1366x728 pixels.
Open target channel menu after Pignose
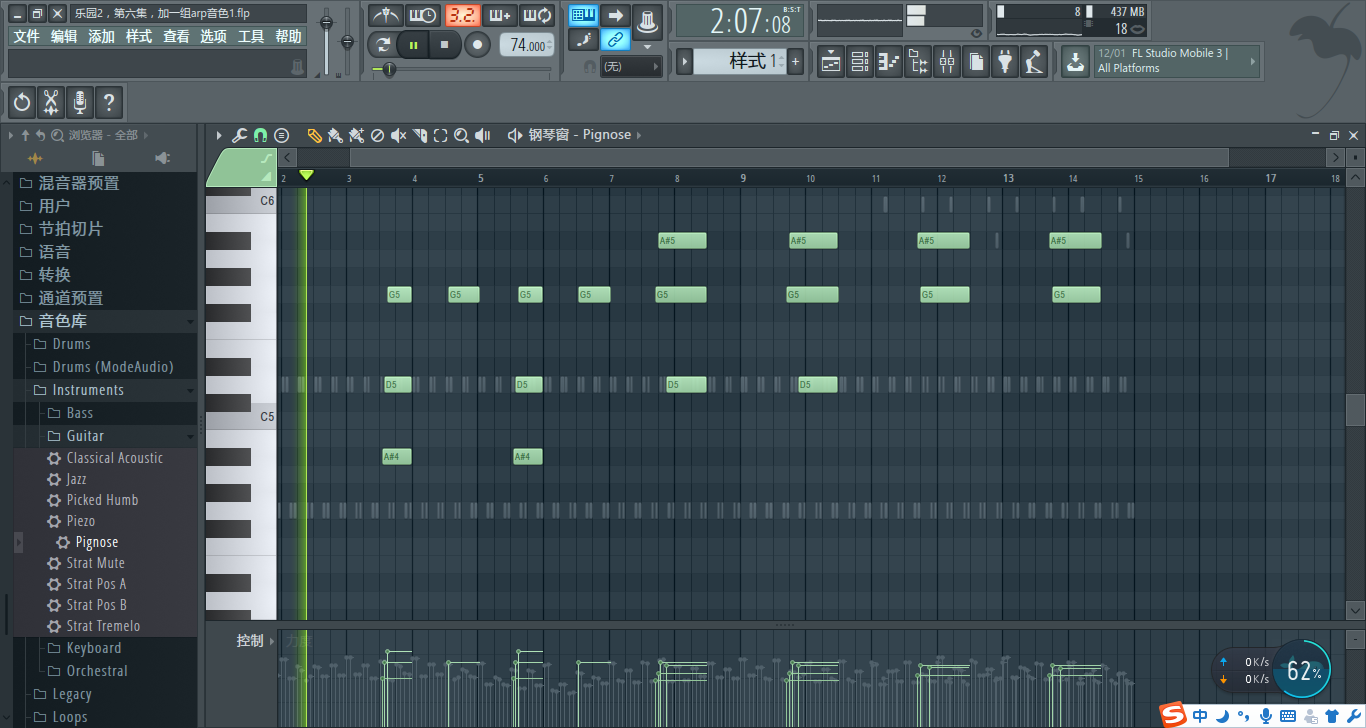coord(639,135)
